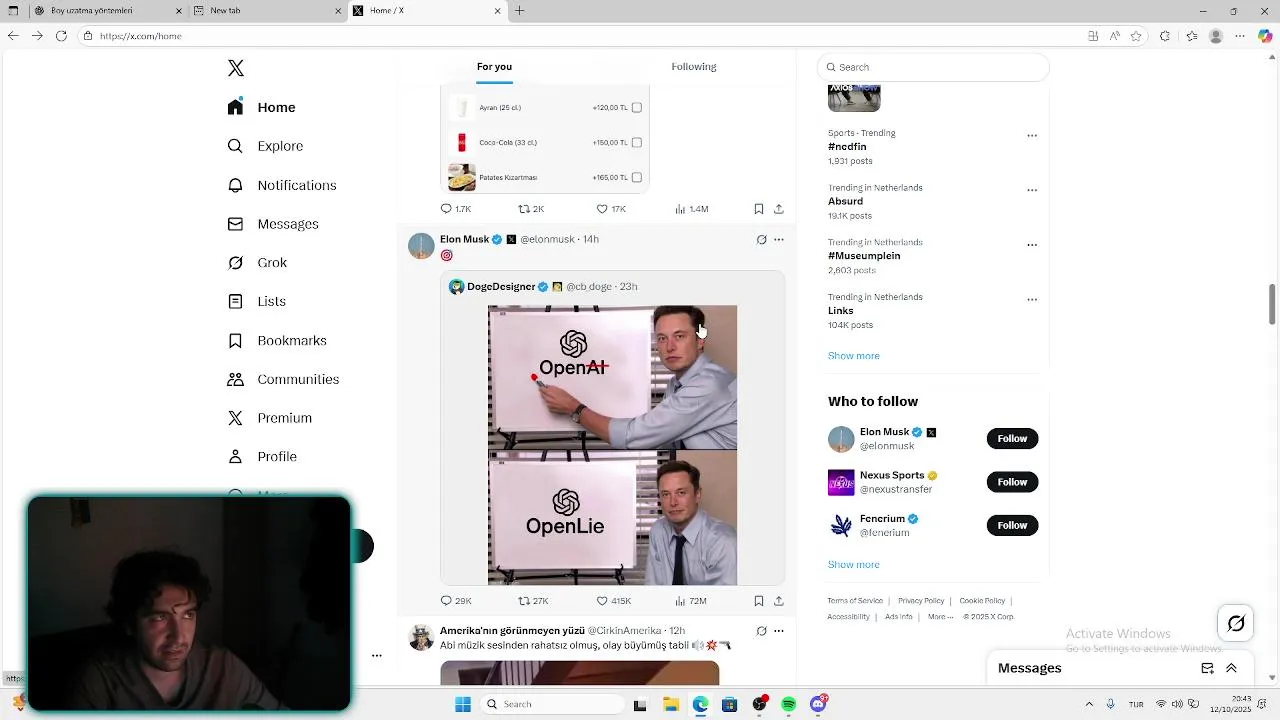Click the Premium X icon
Screen dimensions: 1280x720
pyautogui.click(x=235, y=418)
